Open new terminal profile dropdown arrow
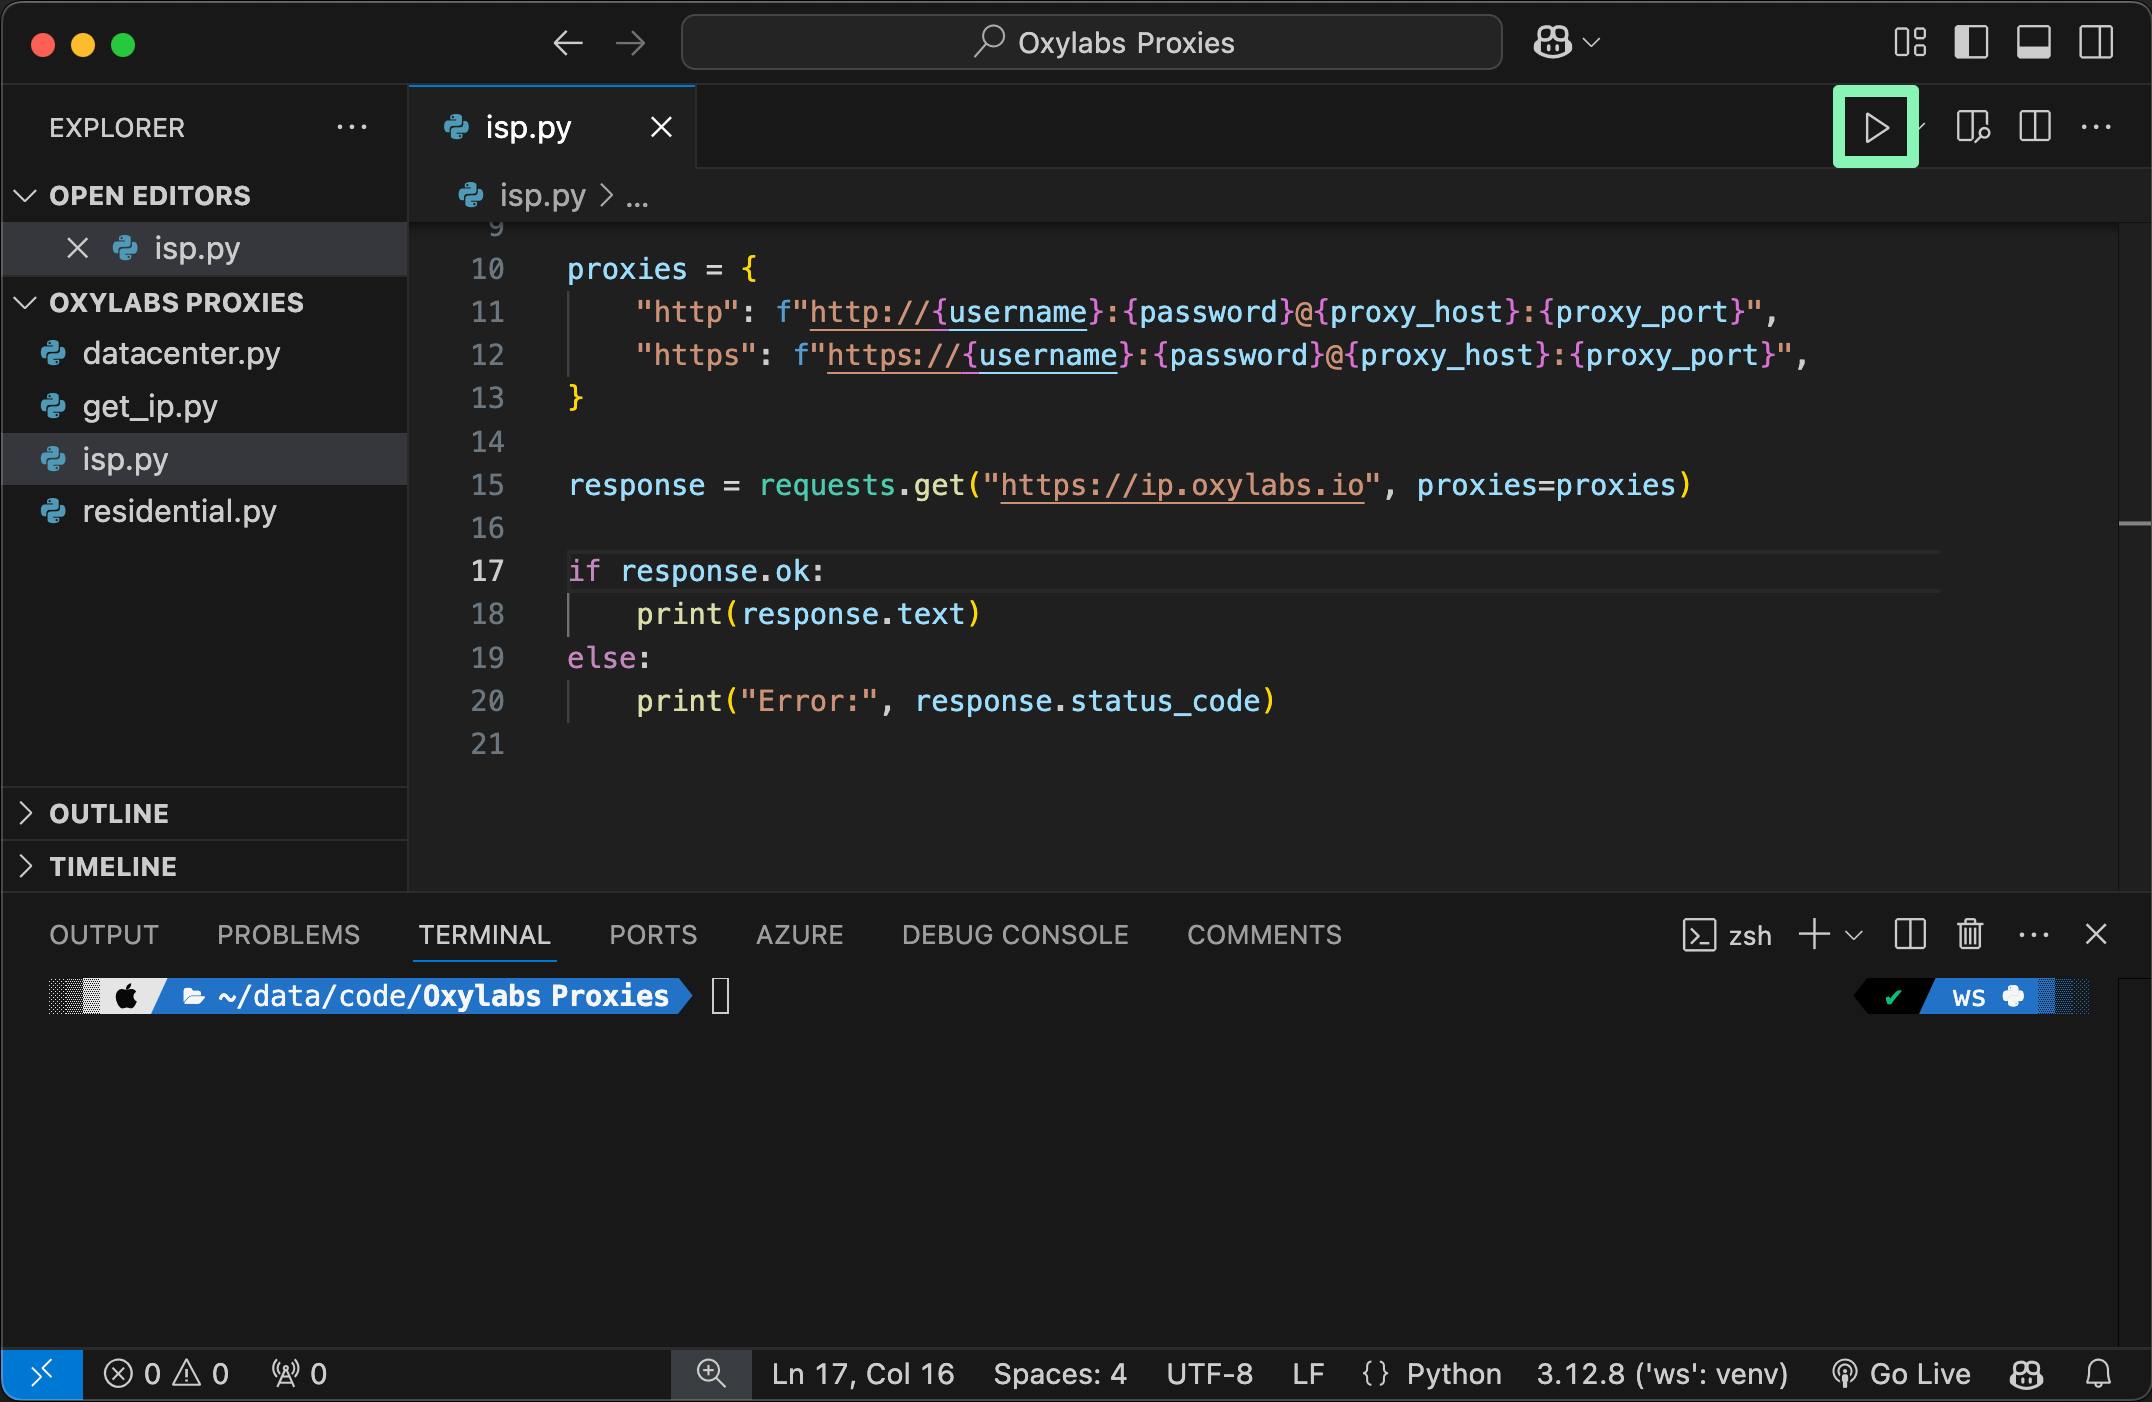This screenshot has width=2152, height=1402. click(x=1853, y=936)
